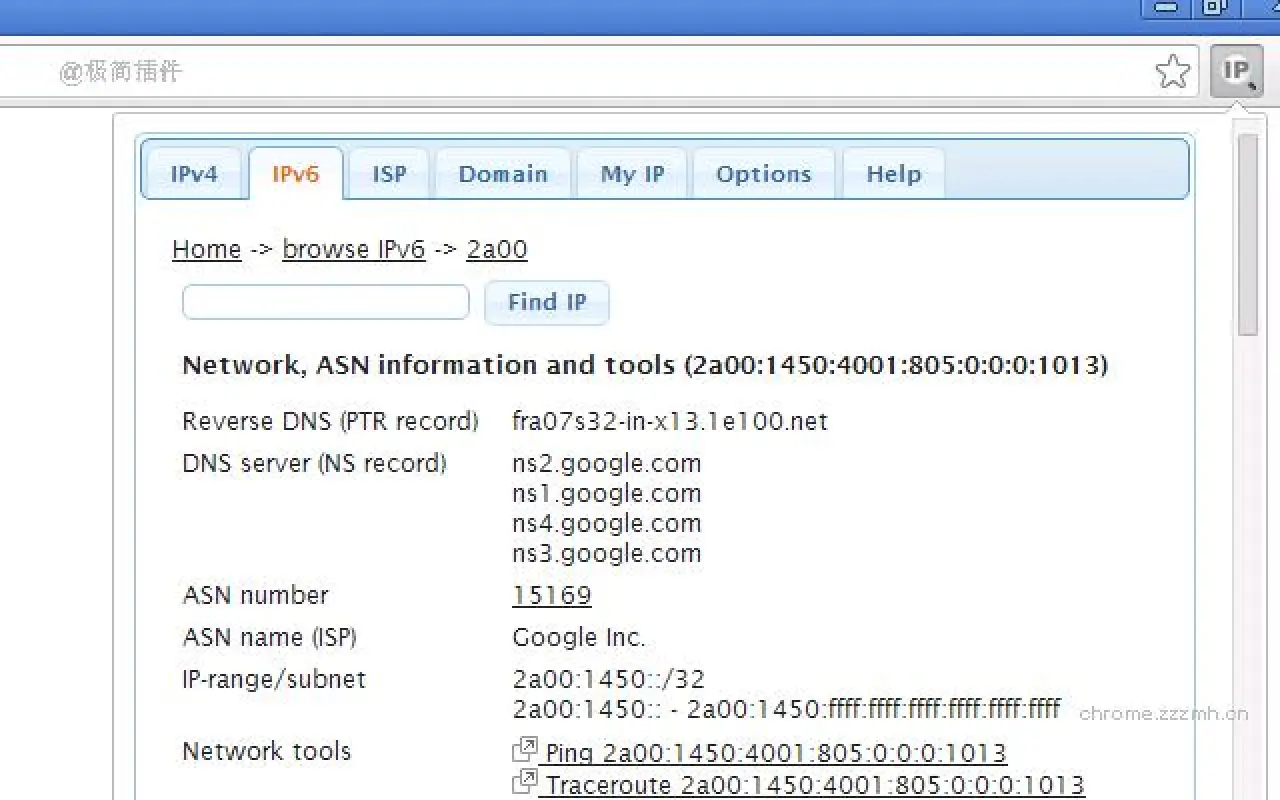The width and height of the screenshot is (1280, 800).
Task: Open the ISP tab
Action: 389,174
